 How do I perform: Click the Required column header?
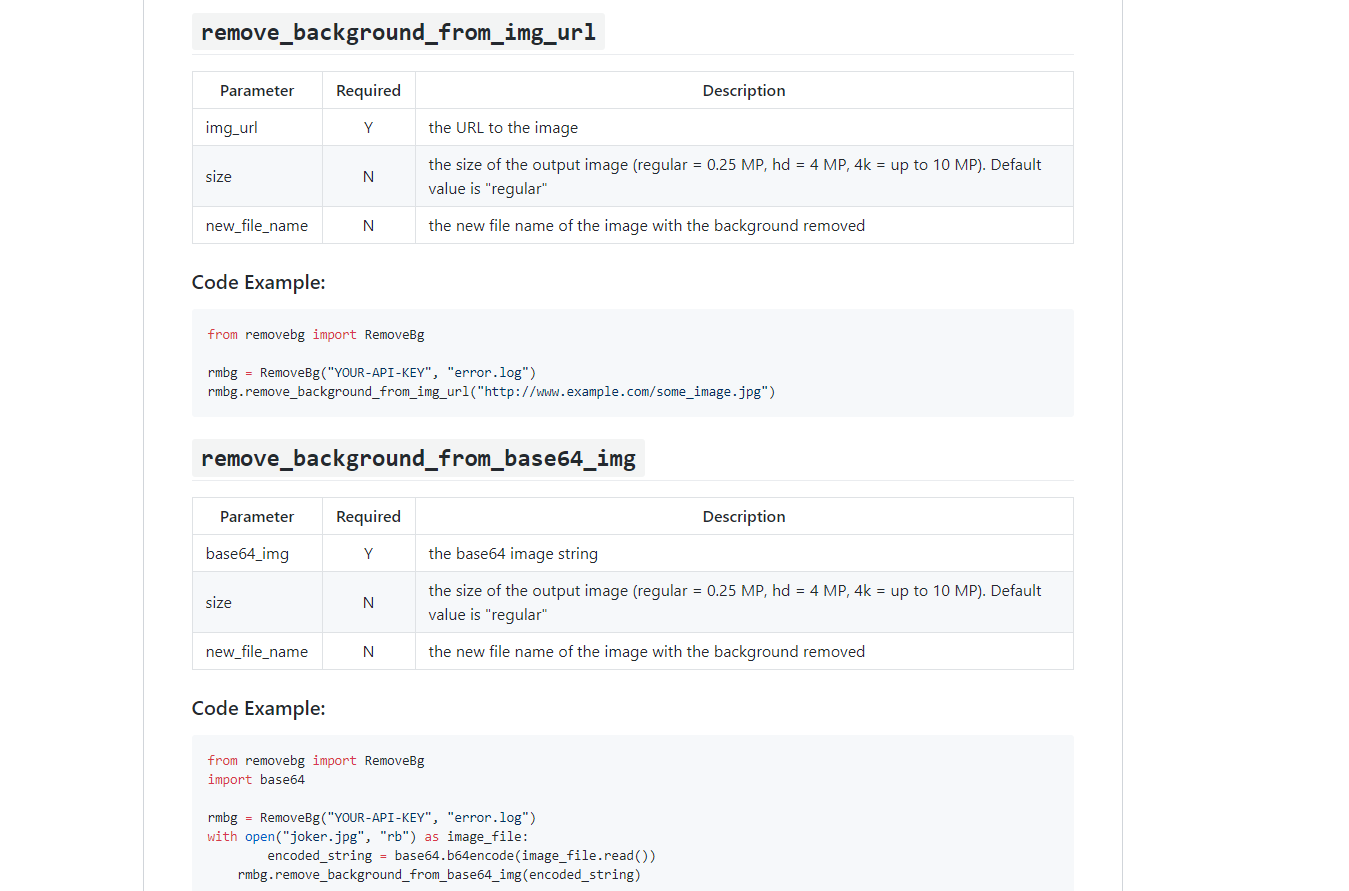point(368,90)
